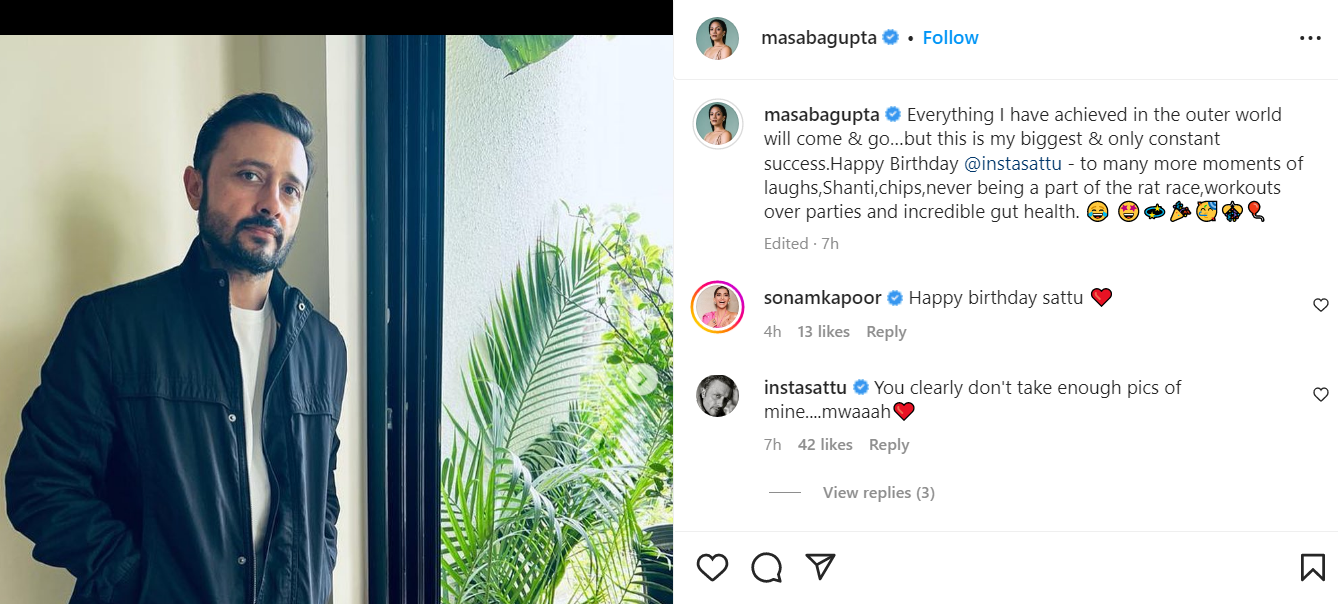Reply to instasattu's comment
1338x604 pixels.
(x=888, y=445)
